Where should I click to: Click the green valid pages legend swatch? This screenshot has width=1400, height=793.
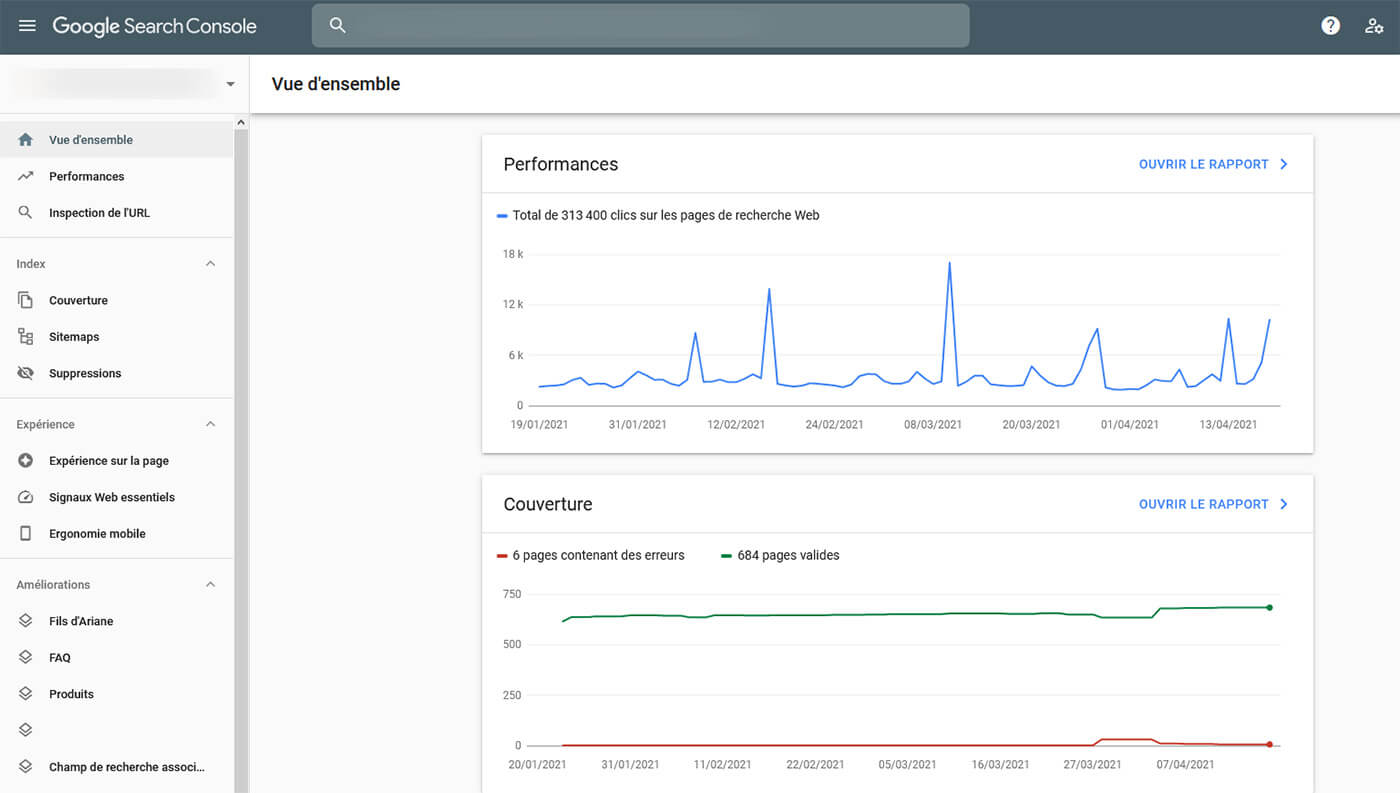726,555
